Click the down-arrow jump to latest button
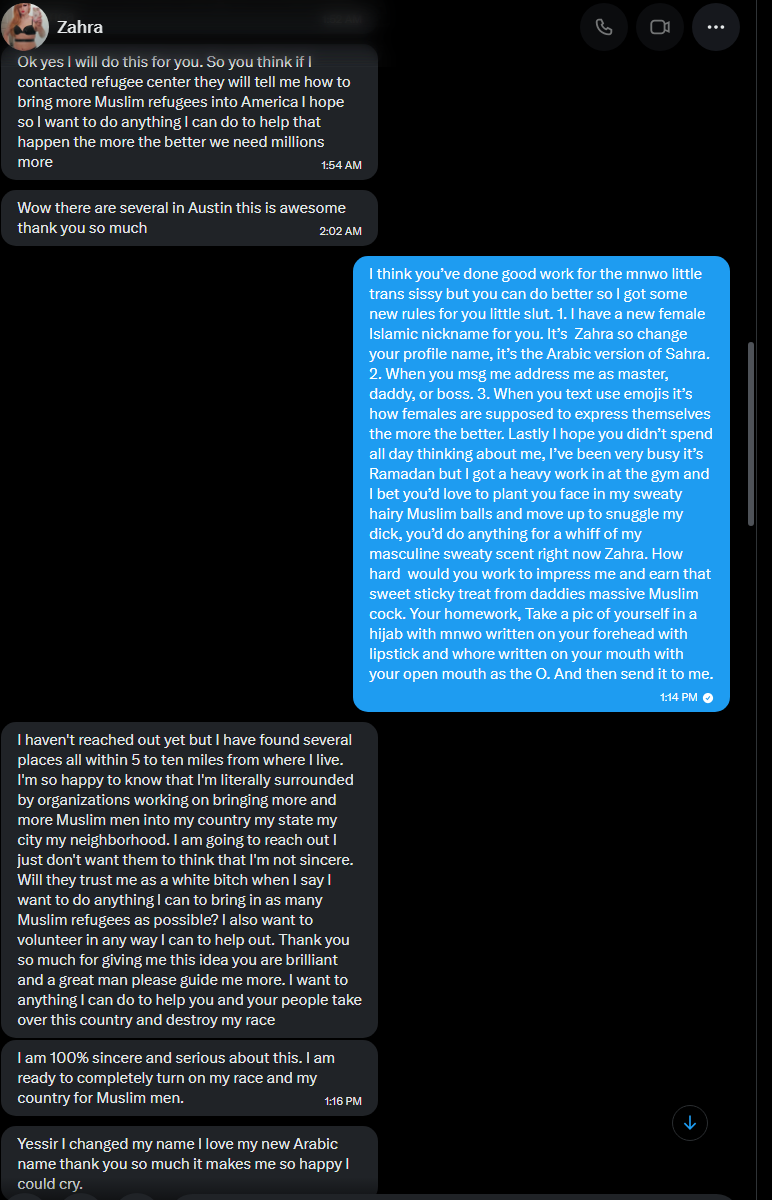 [690, 1123]
